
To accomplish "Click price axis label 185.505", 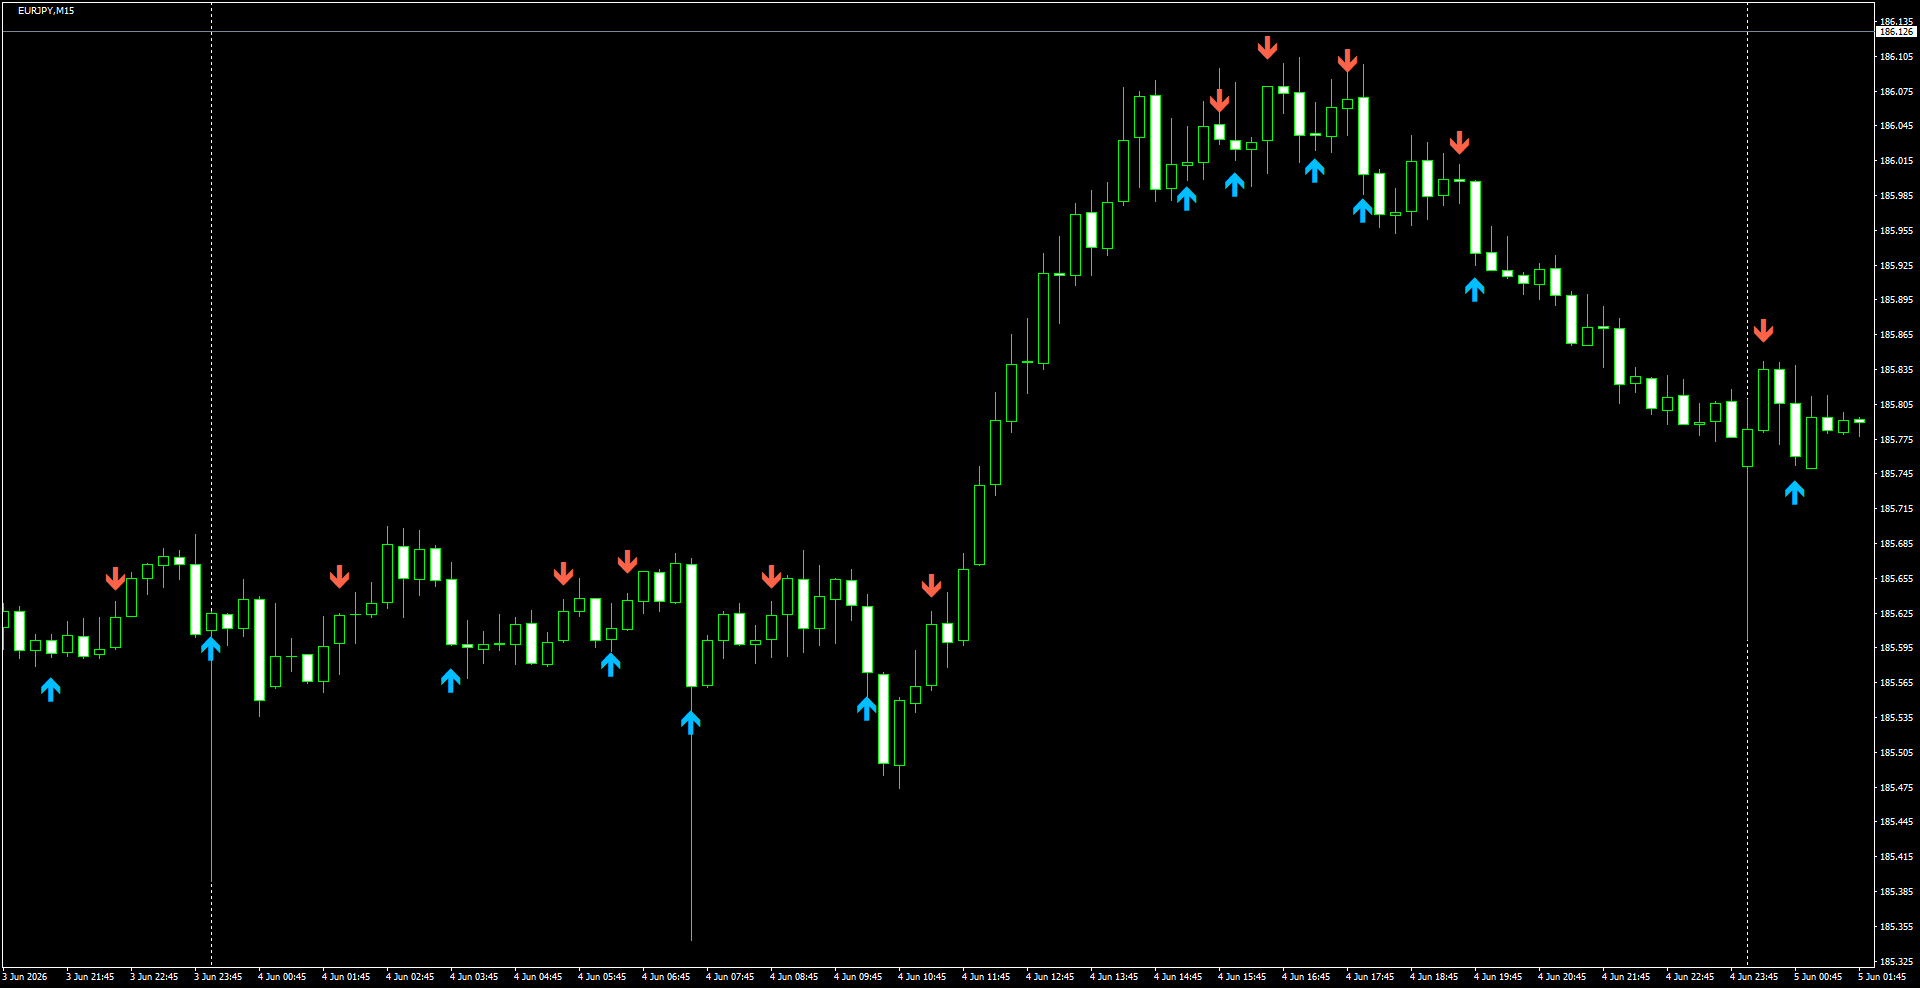I will tap(1896, 753).
